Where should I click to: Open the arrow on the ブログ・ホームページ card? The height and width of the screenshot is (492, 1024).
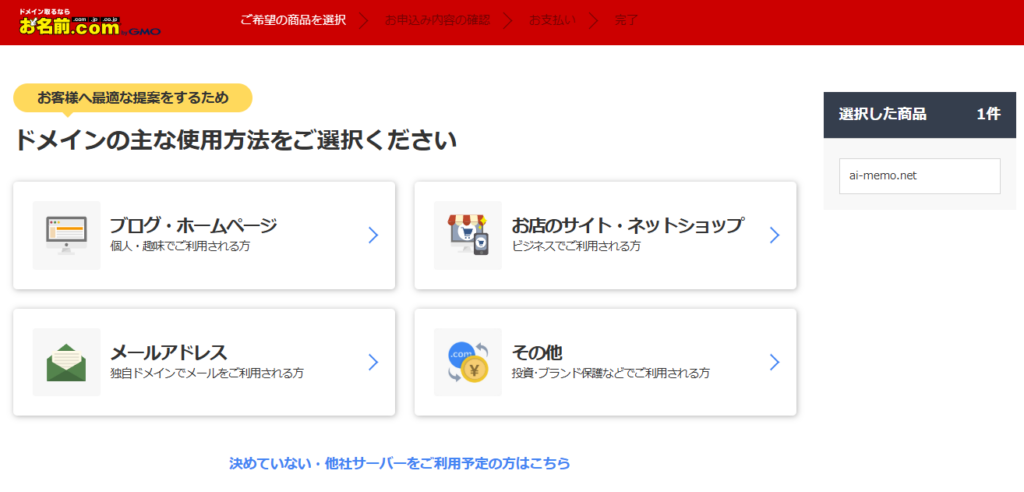(x=373, y=235)
